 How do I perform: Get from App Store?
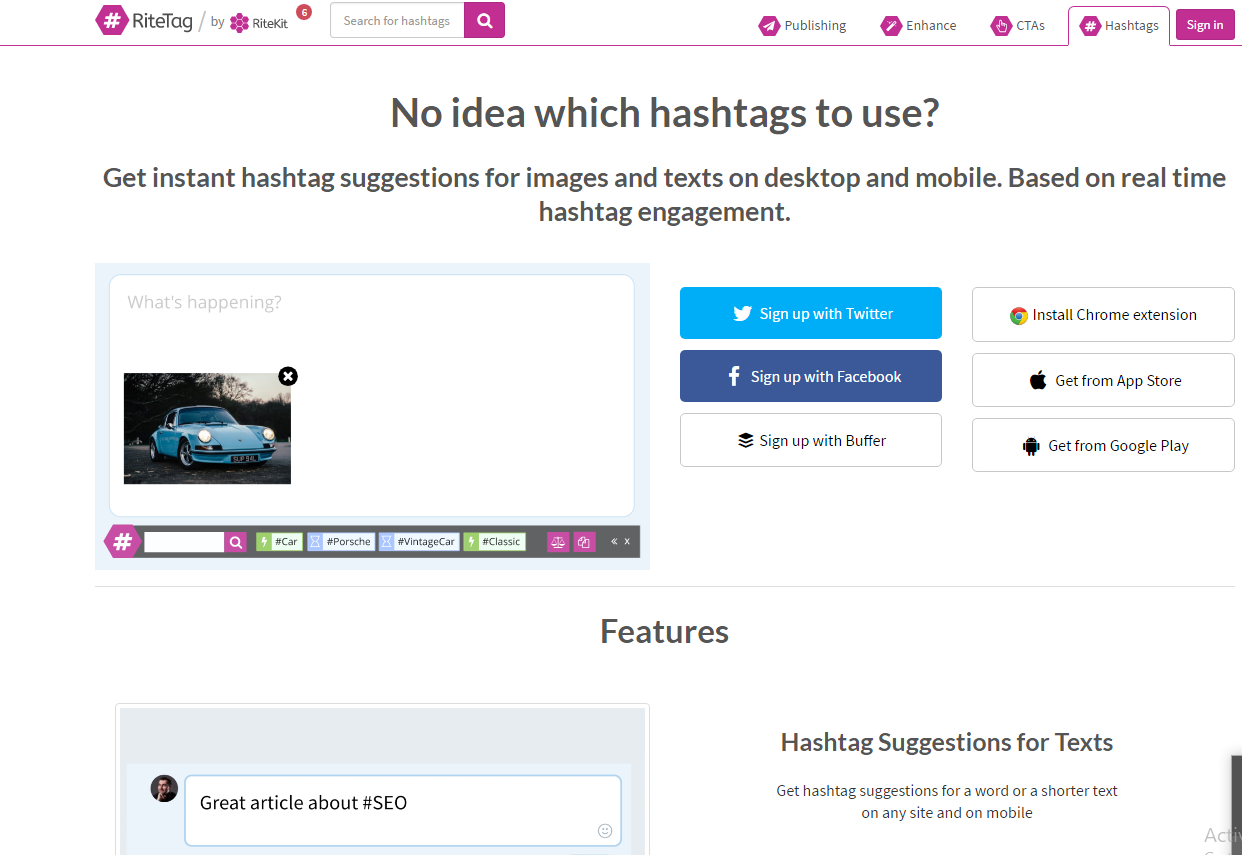[1103, 380]
